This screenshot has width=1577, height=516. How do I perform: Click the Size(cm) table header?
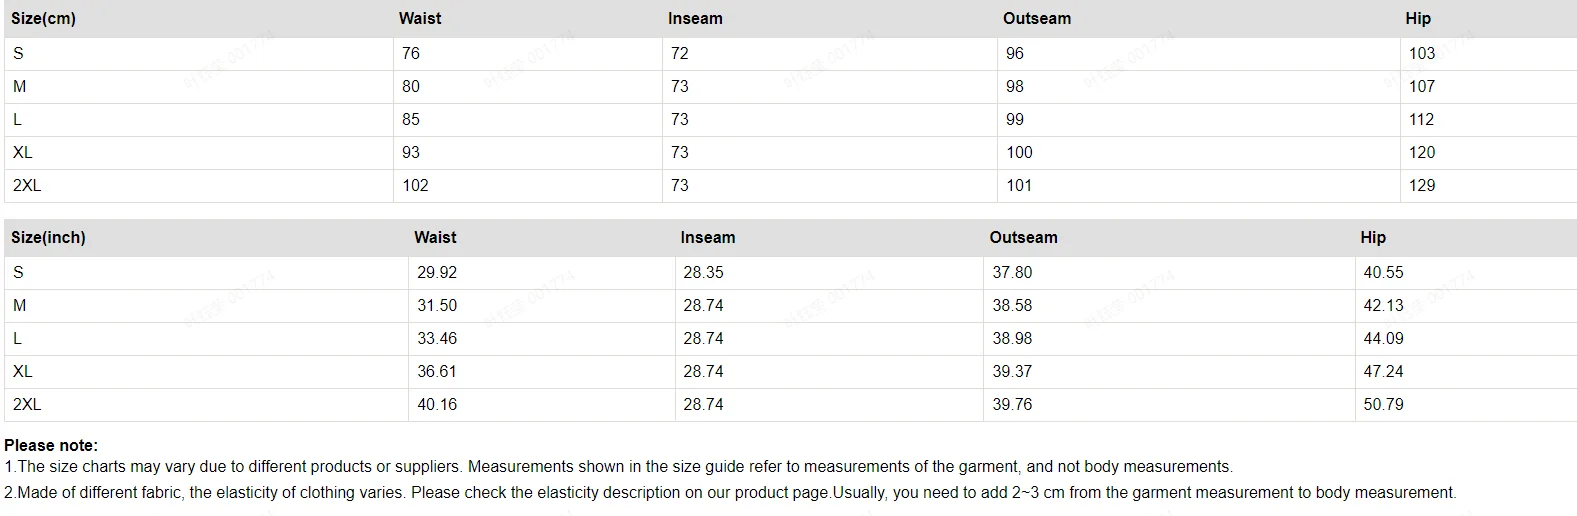(43, 19)
